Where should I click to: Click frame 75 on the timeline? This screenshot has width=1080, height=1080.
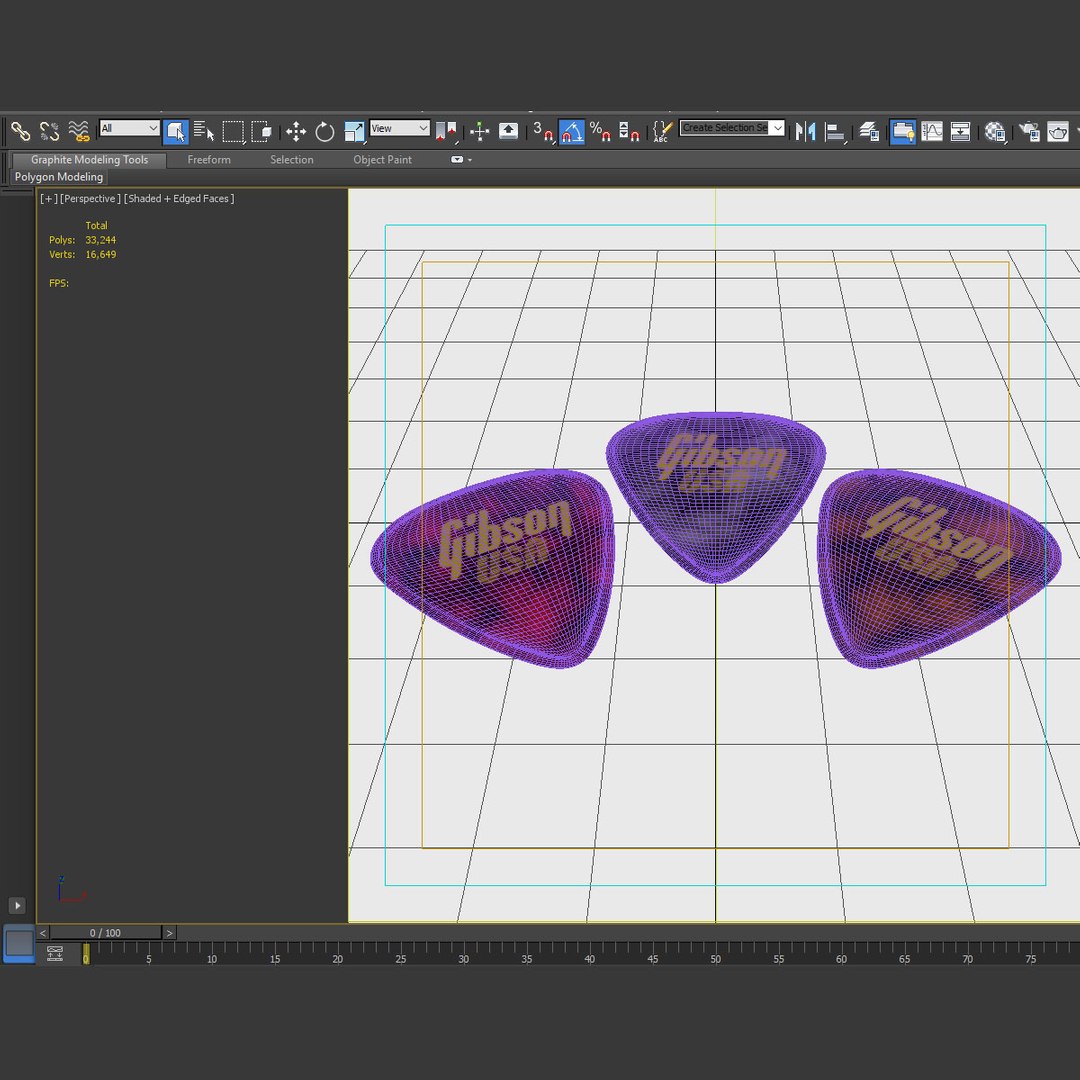point(1030,958)
